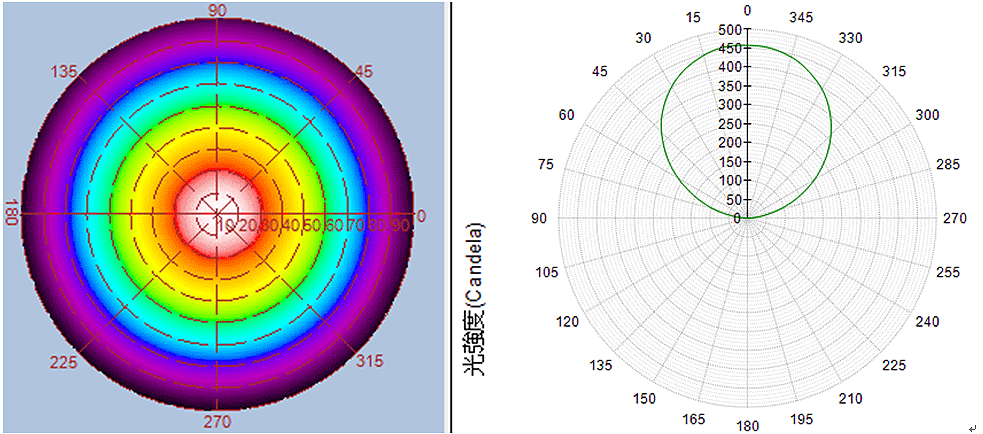Image resolution: width=983 pixels, height=434 pixels.
Task: Click the 270 degree label on polar chart
Action: 955,218
